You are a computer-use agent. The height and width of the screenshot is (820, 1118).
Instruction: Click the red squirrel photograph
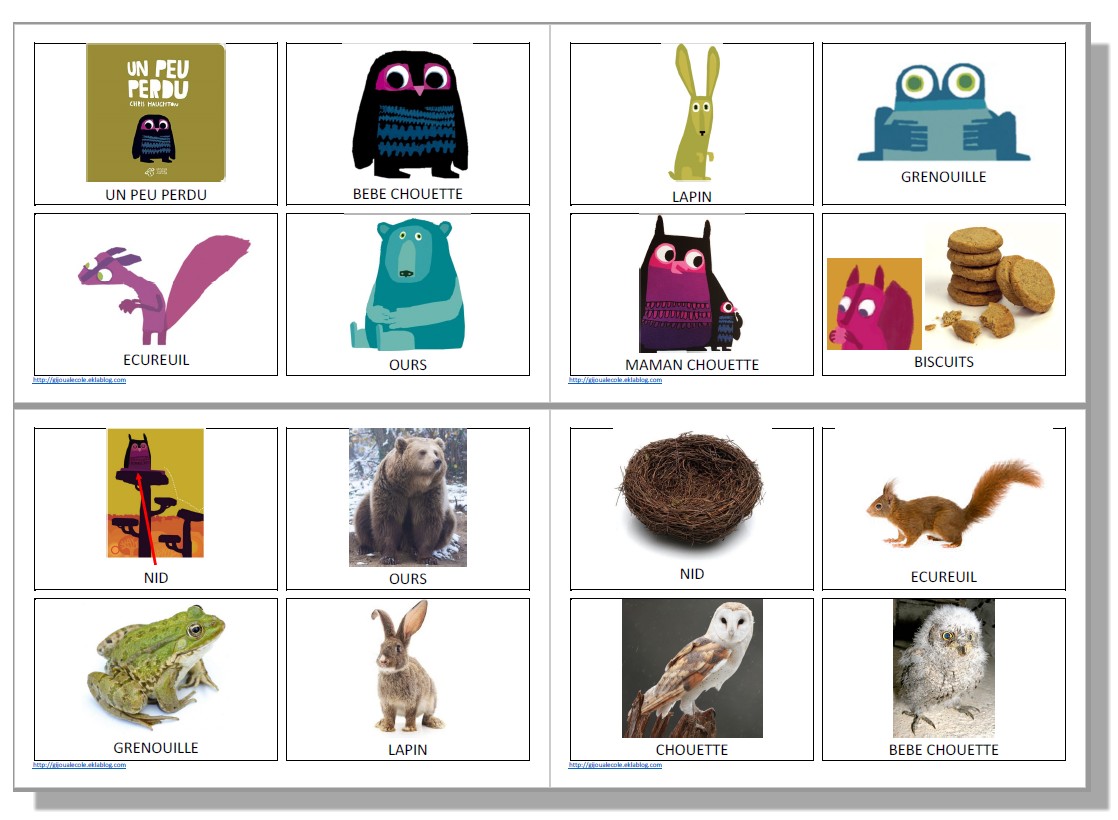955,505
